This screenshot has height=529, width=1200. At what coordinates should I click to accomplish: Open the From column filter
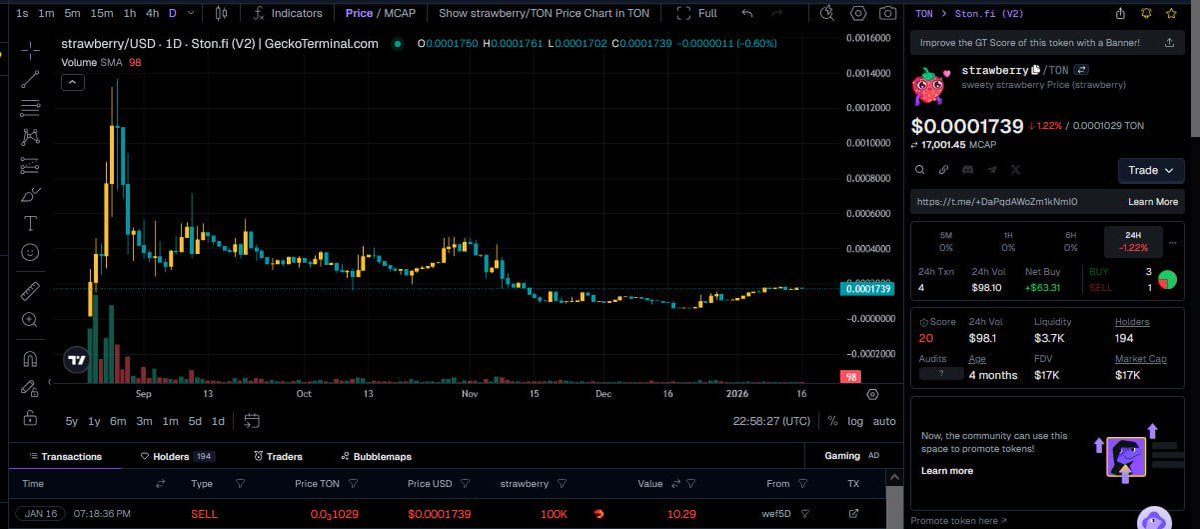802,484
